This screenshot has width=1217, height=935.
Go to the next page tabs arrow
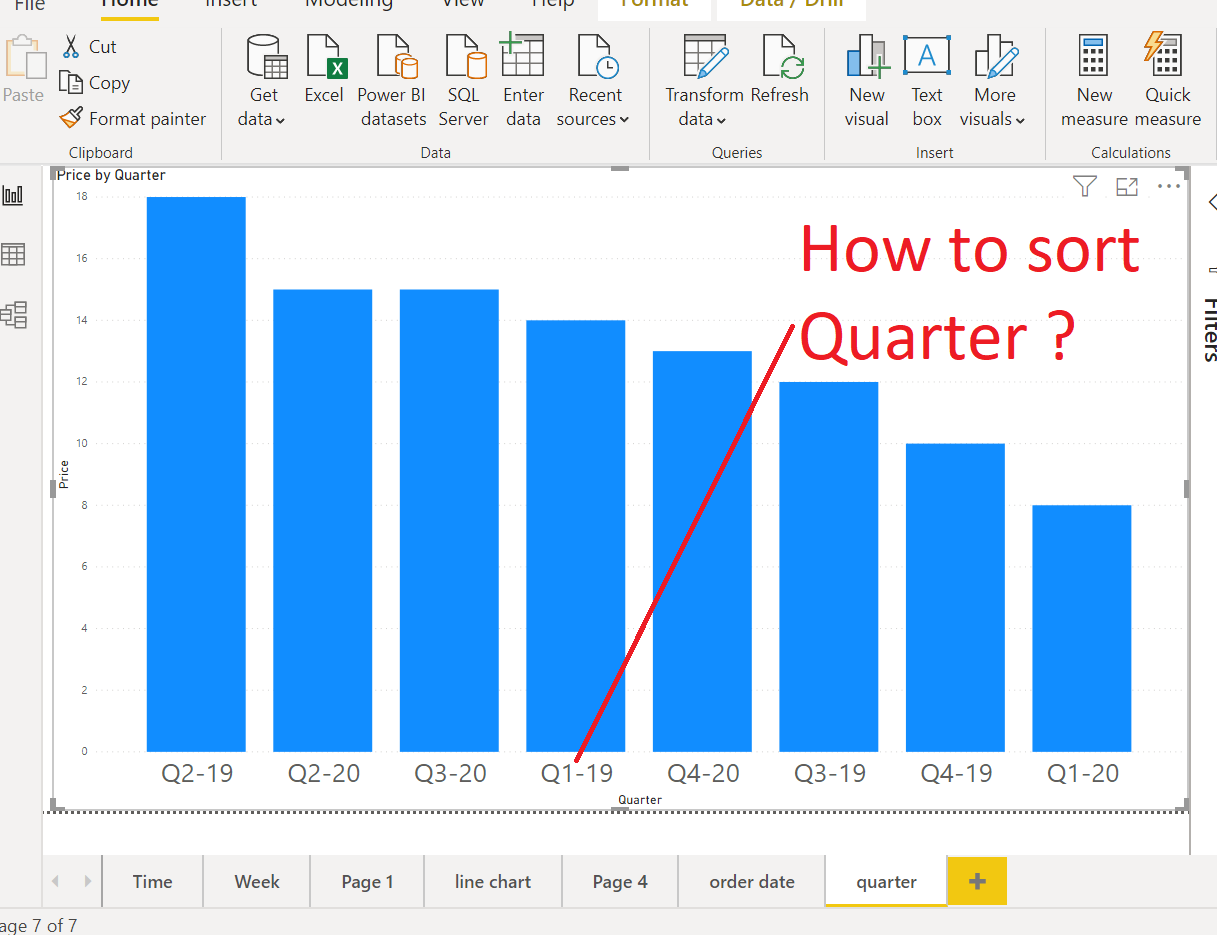coord(87,881)
